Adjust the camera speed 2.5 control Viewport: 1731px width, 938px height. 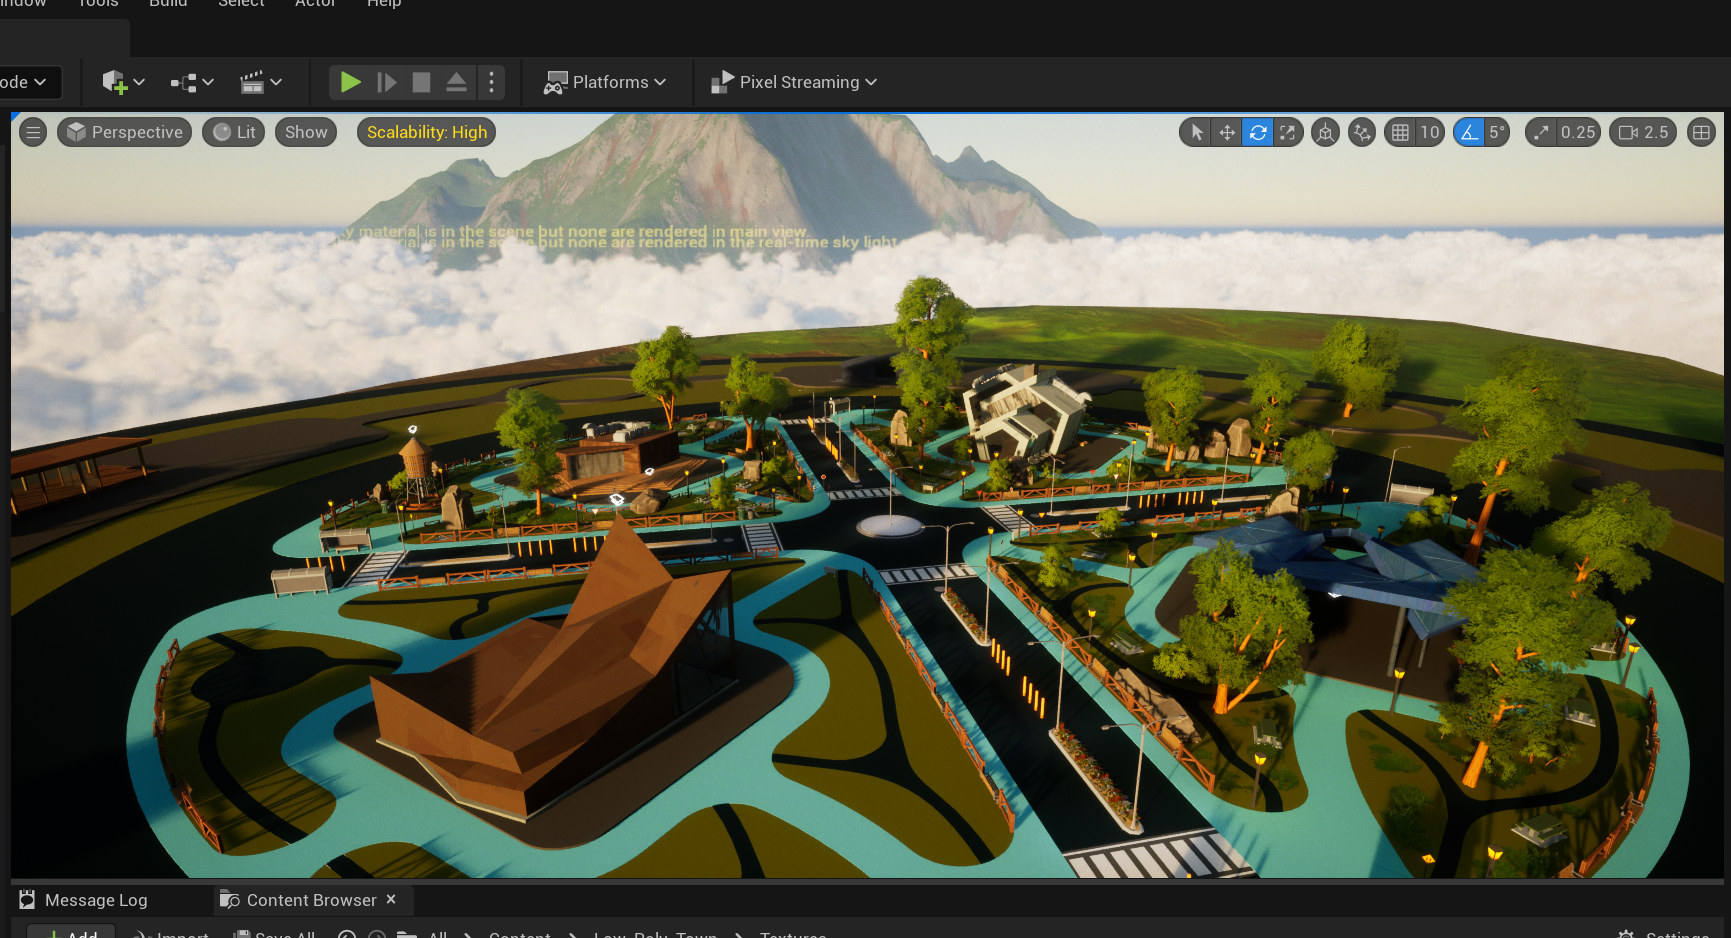click(x=1642, y=131)
